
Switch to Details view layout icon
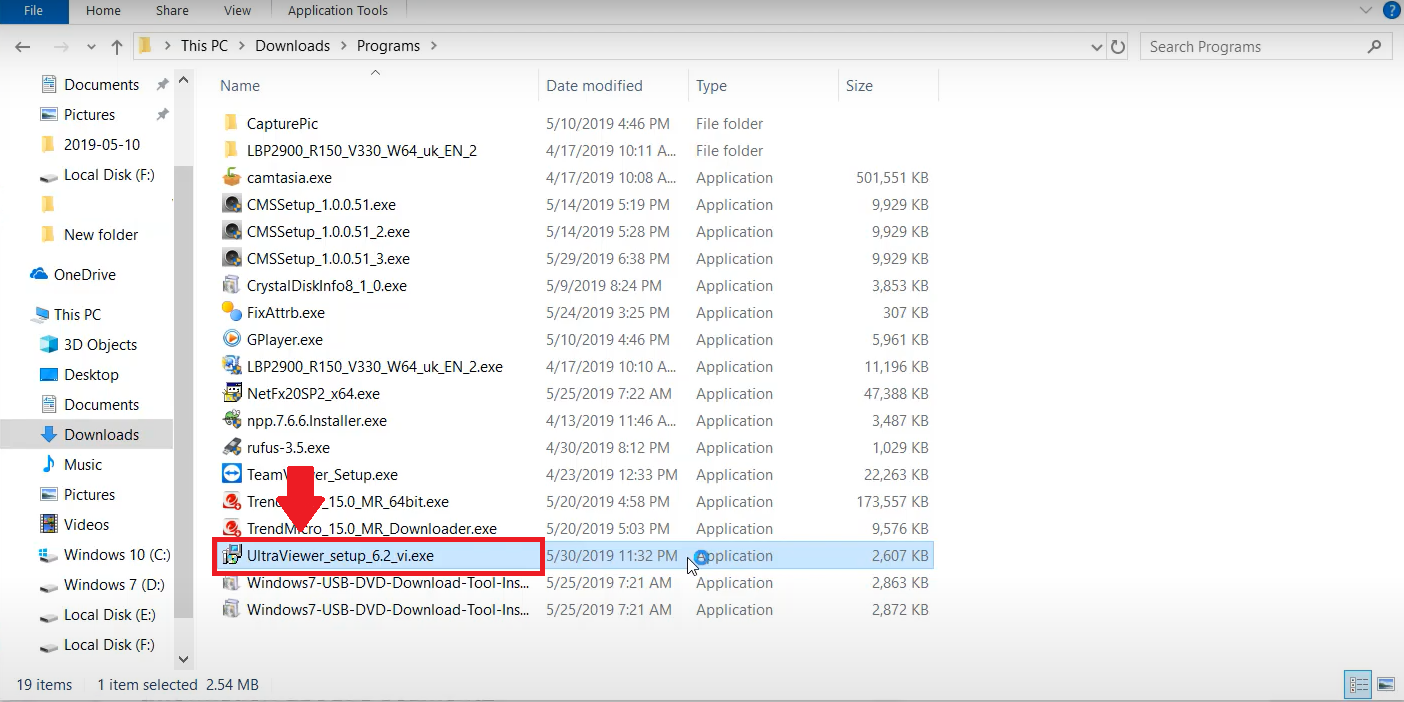click(1359, 685)
